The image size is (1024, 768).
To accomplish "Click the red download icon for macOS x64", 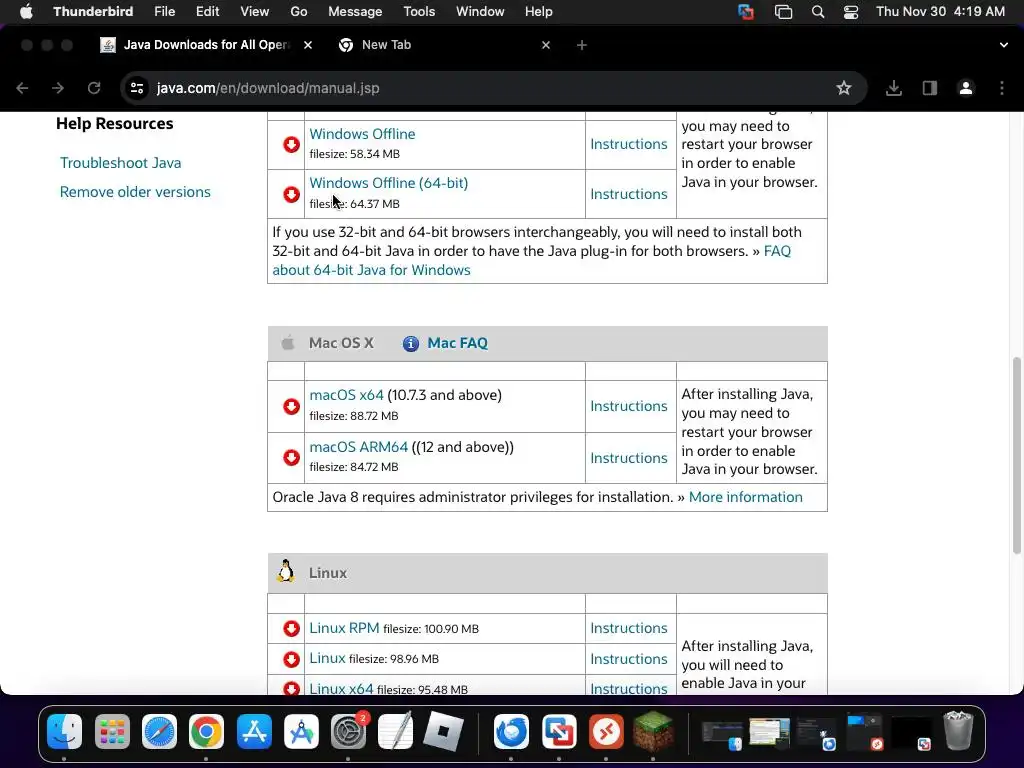I will (291, 406).
